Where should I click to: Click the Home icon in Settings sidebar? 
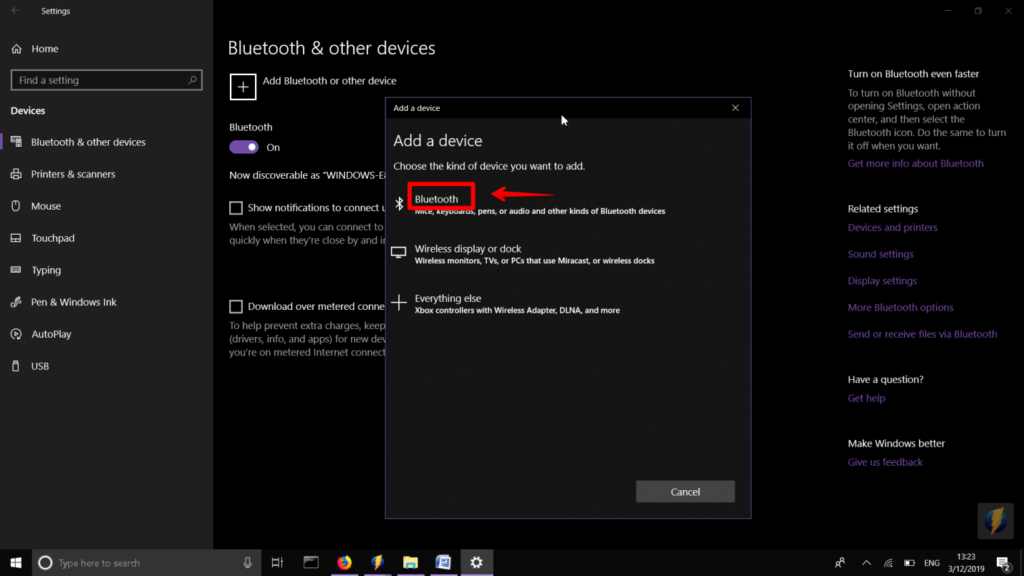[x=16, y=49]
